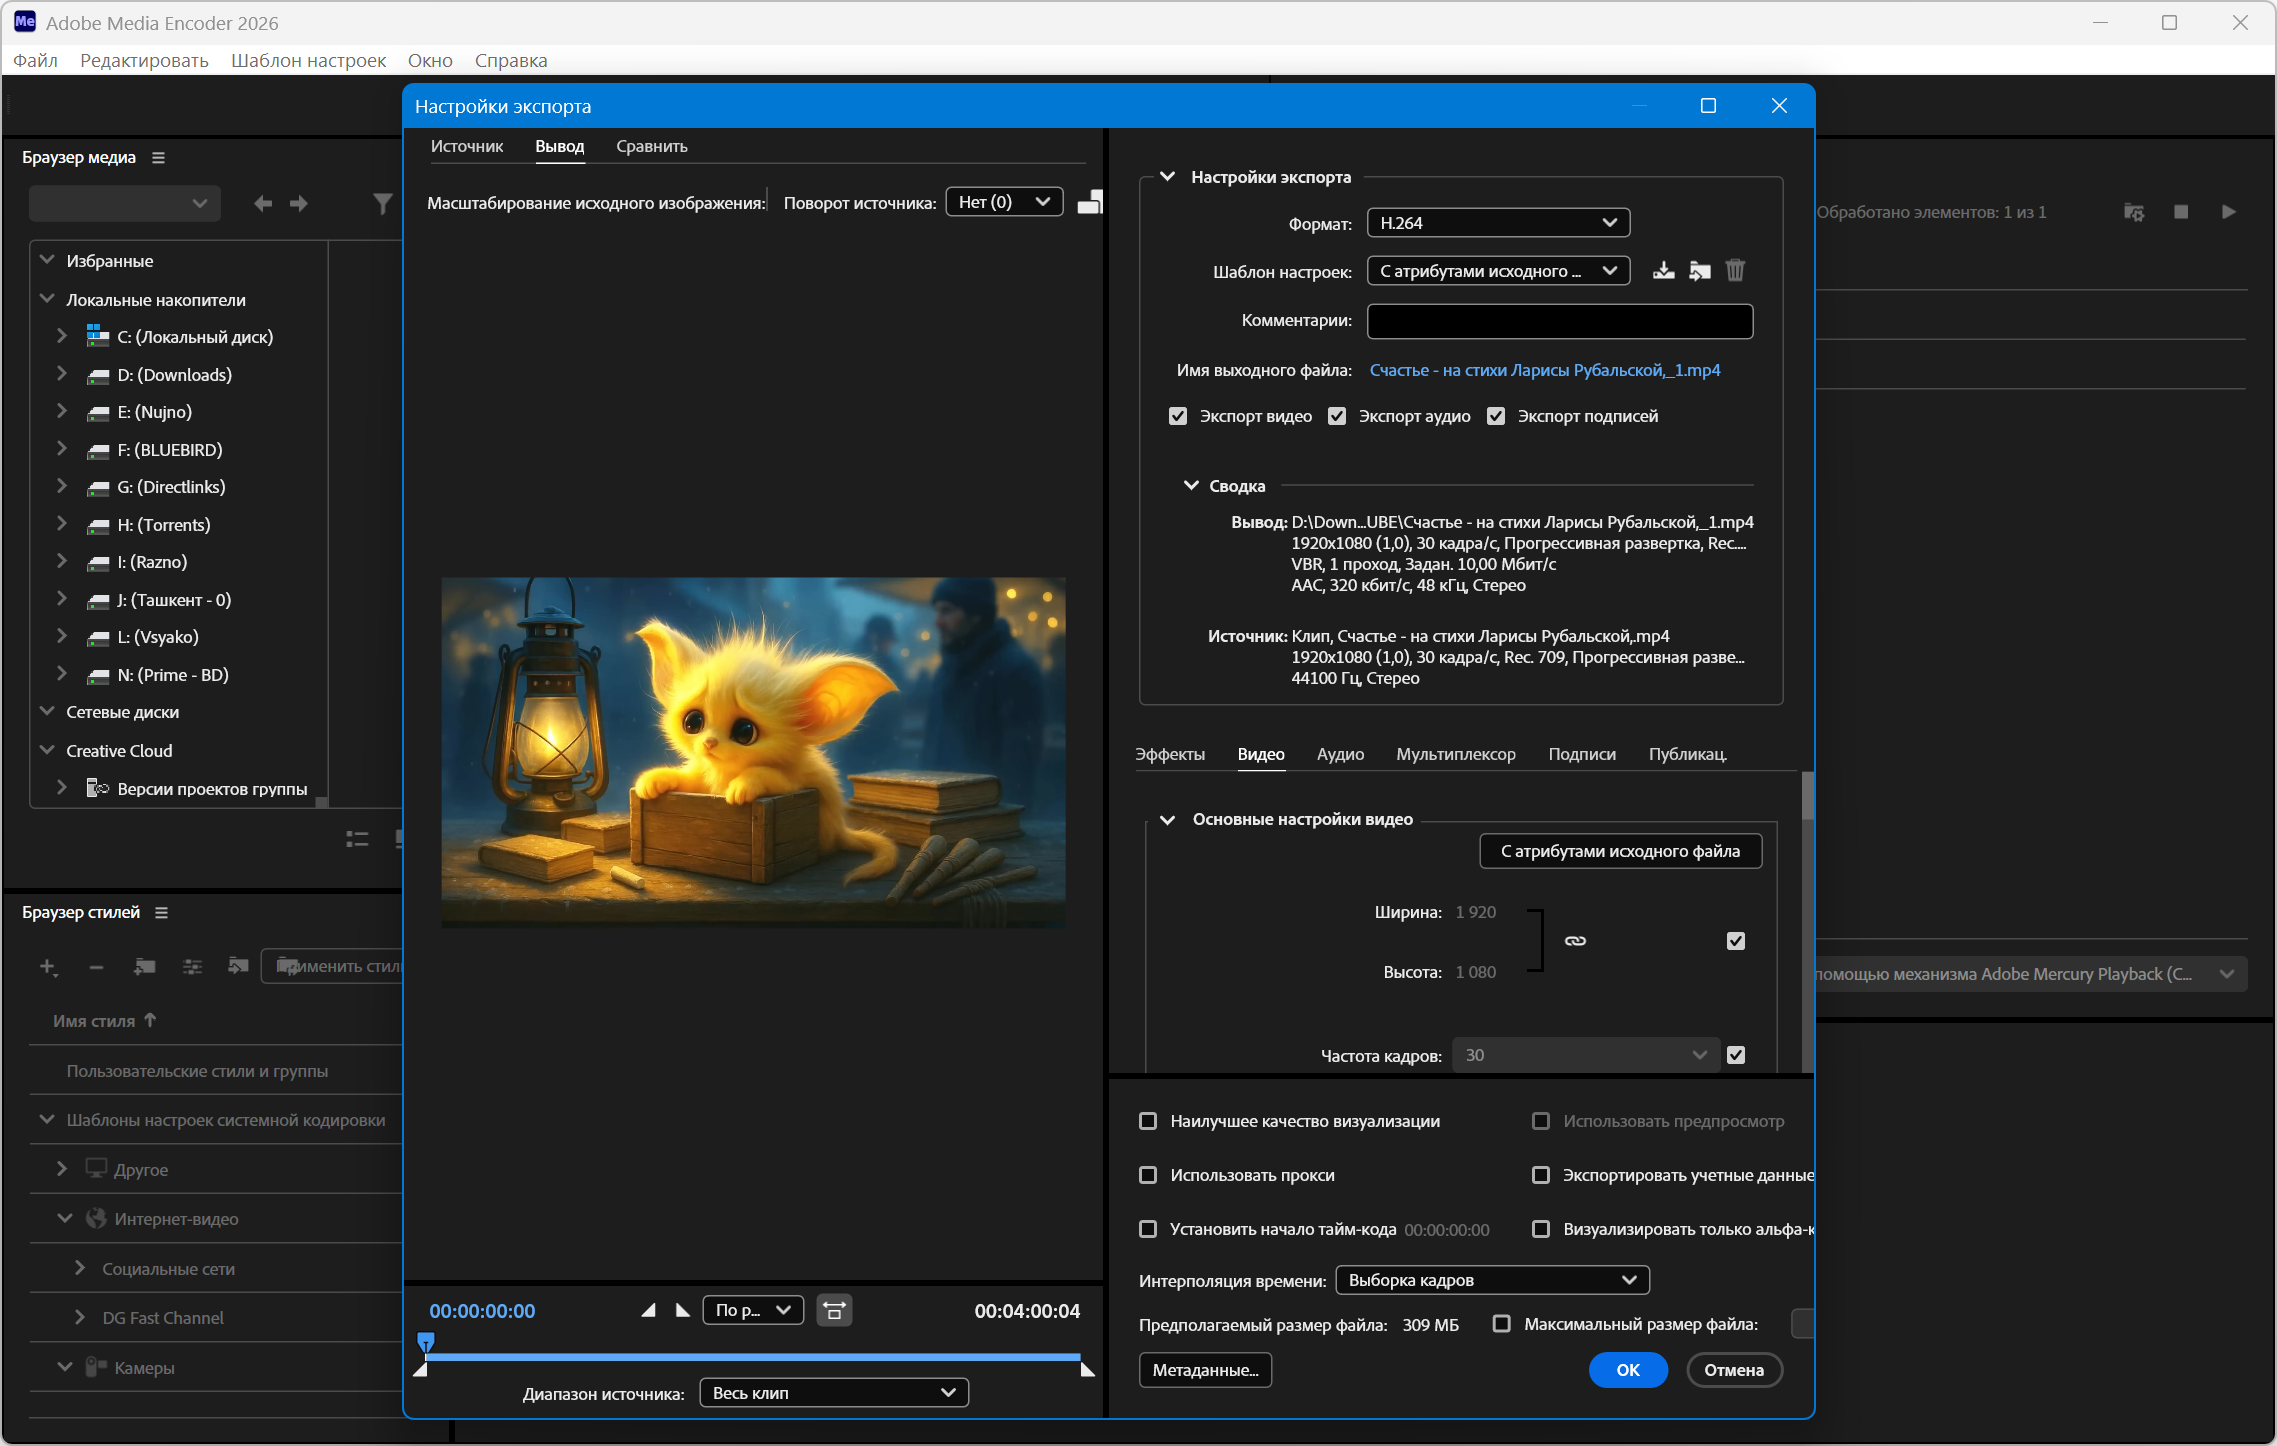Open the Шаблон настроек menu
This screenshot has height=1446, width=2277.
[308, 61]
